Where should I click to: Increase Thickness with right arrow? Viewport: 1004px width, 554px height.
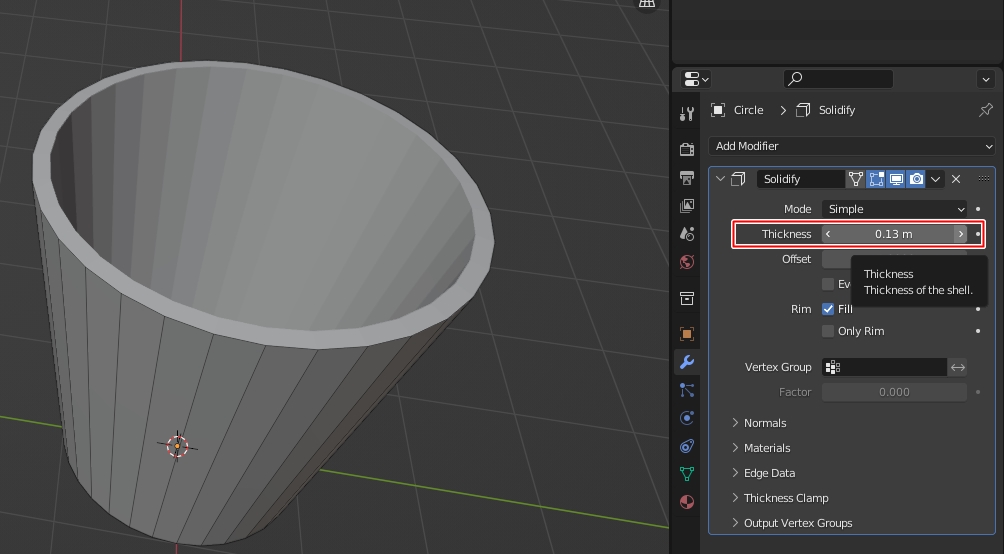(960, 234)
